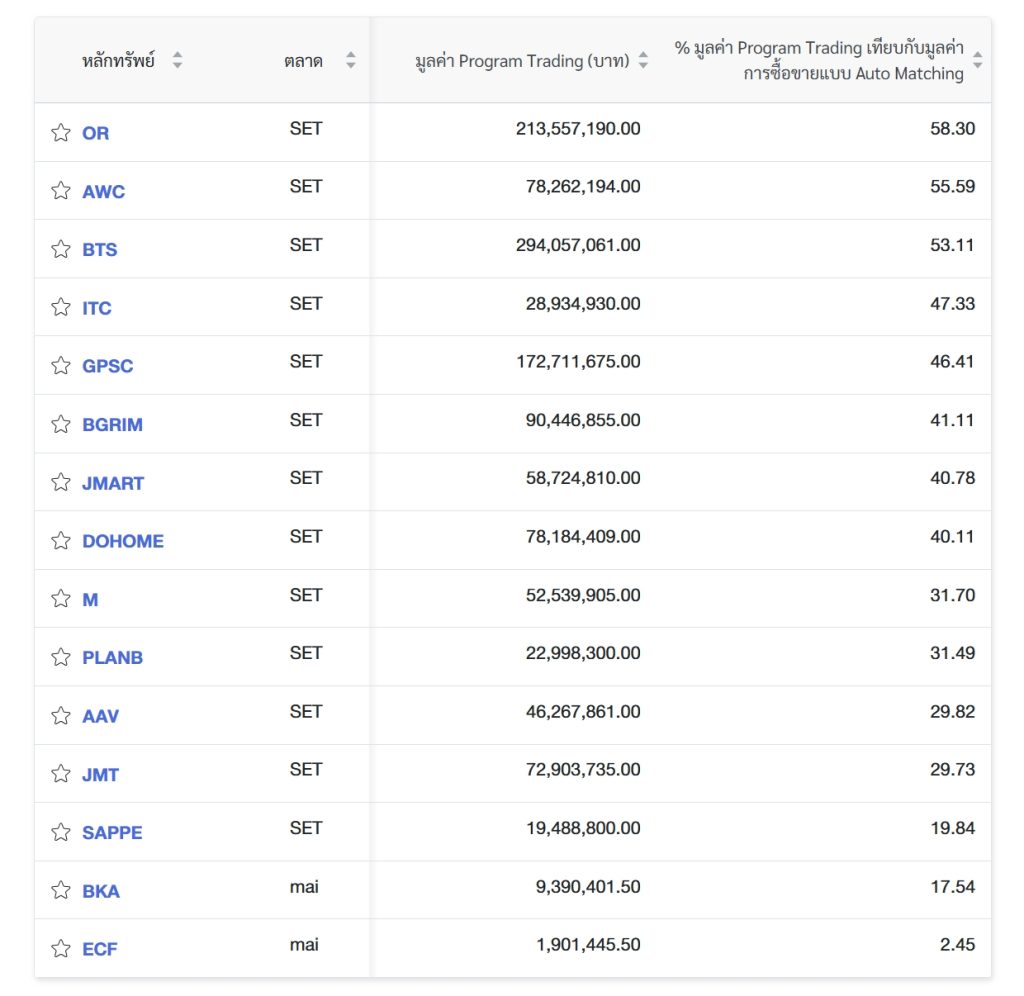Image resolution: width=1024 pixels, height=996 pixels.
Task: Sort by % Auto Matching column arrows
Action: coord(978,60)
